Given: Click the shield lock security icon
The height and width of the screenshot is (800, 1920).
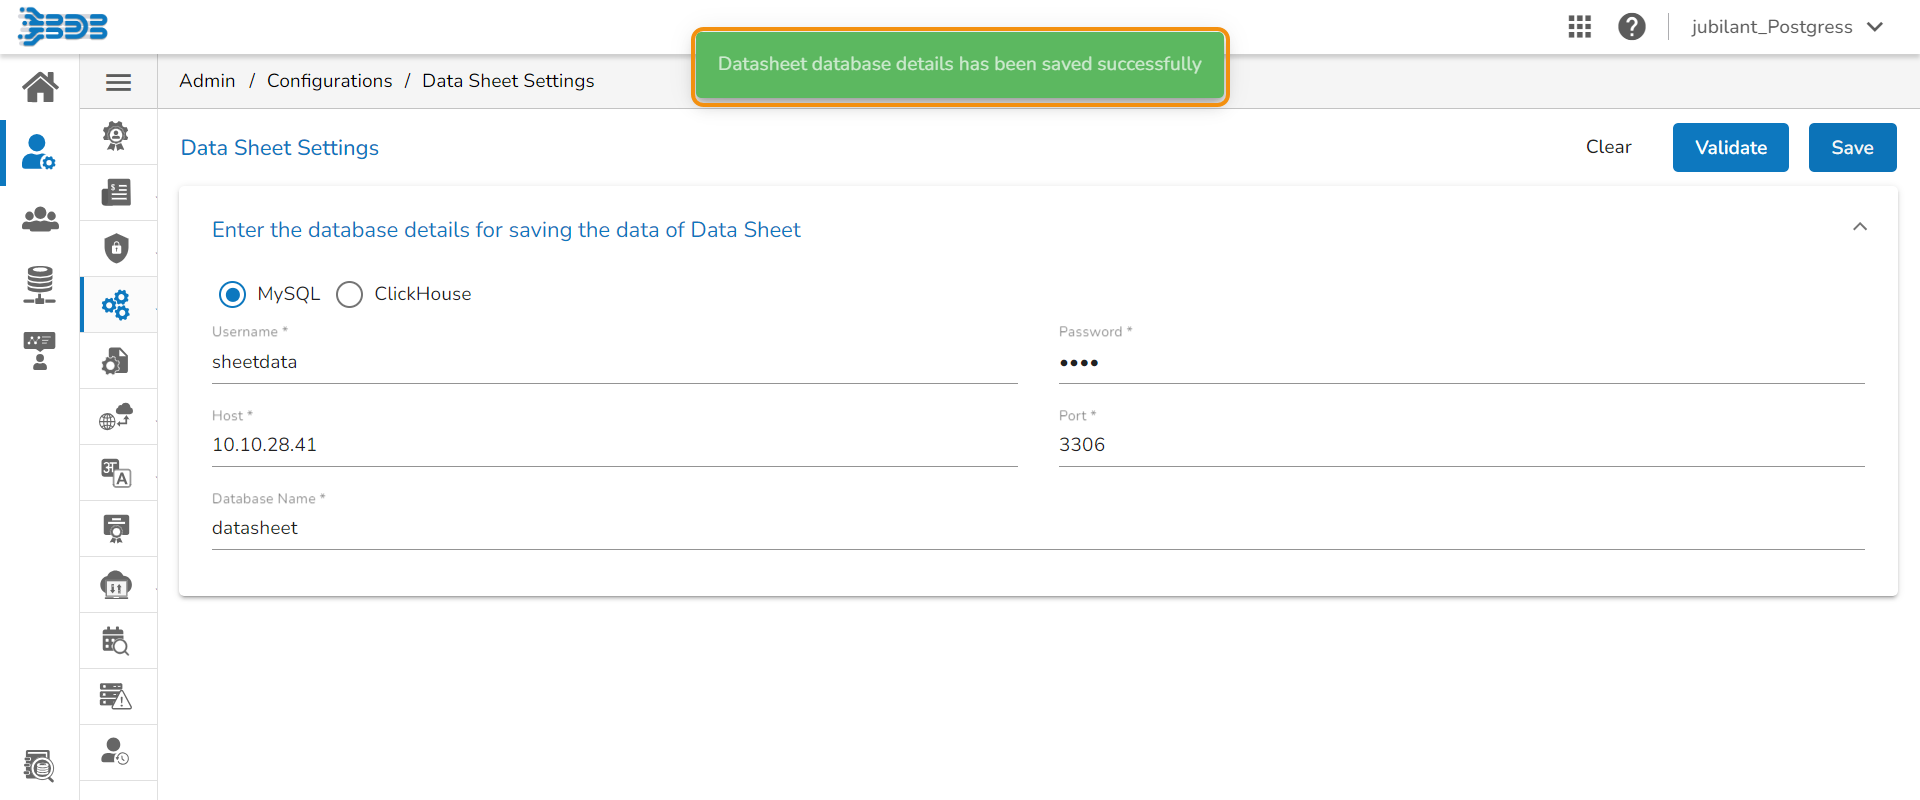Looking at the screenshot, I should tap(117, 248).
